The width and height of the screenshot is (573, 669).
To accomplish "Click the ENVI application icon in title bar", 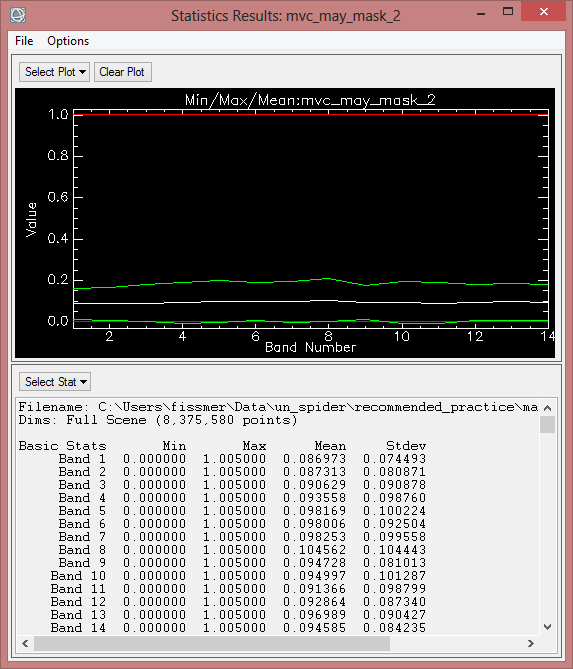I will pos(17,15).
